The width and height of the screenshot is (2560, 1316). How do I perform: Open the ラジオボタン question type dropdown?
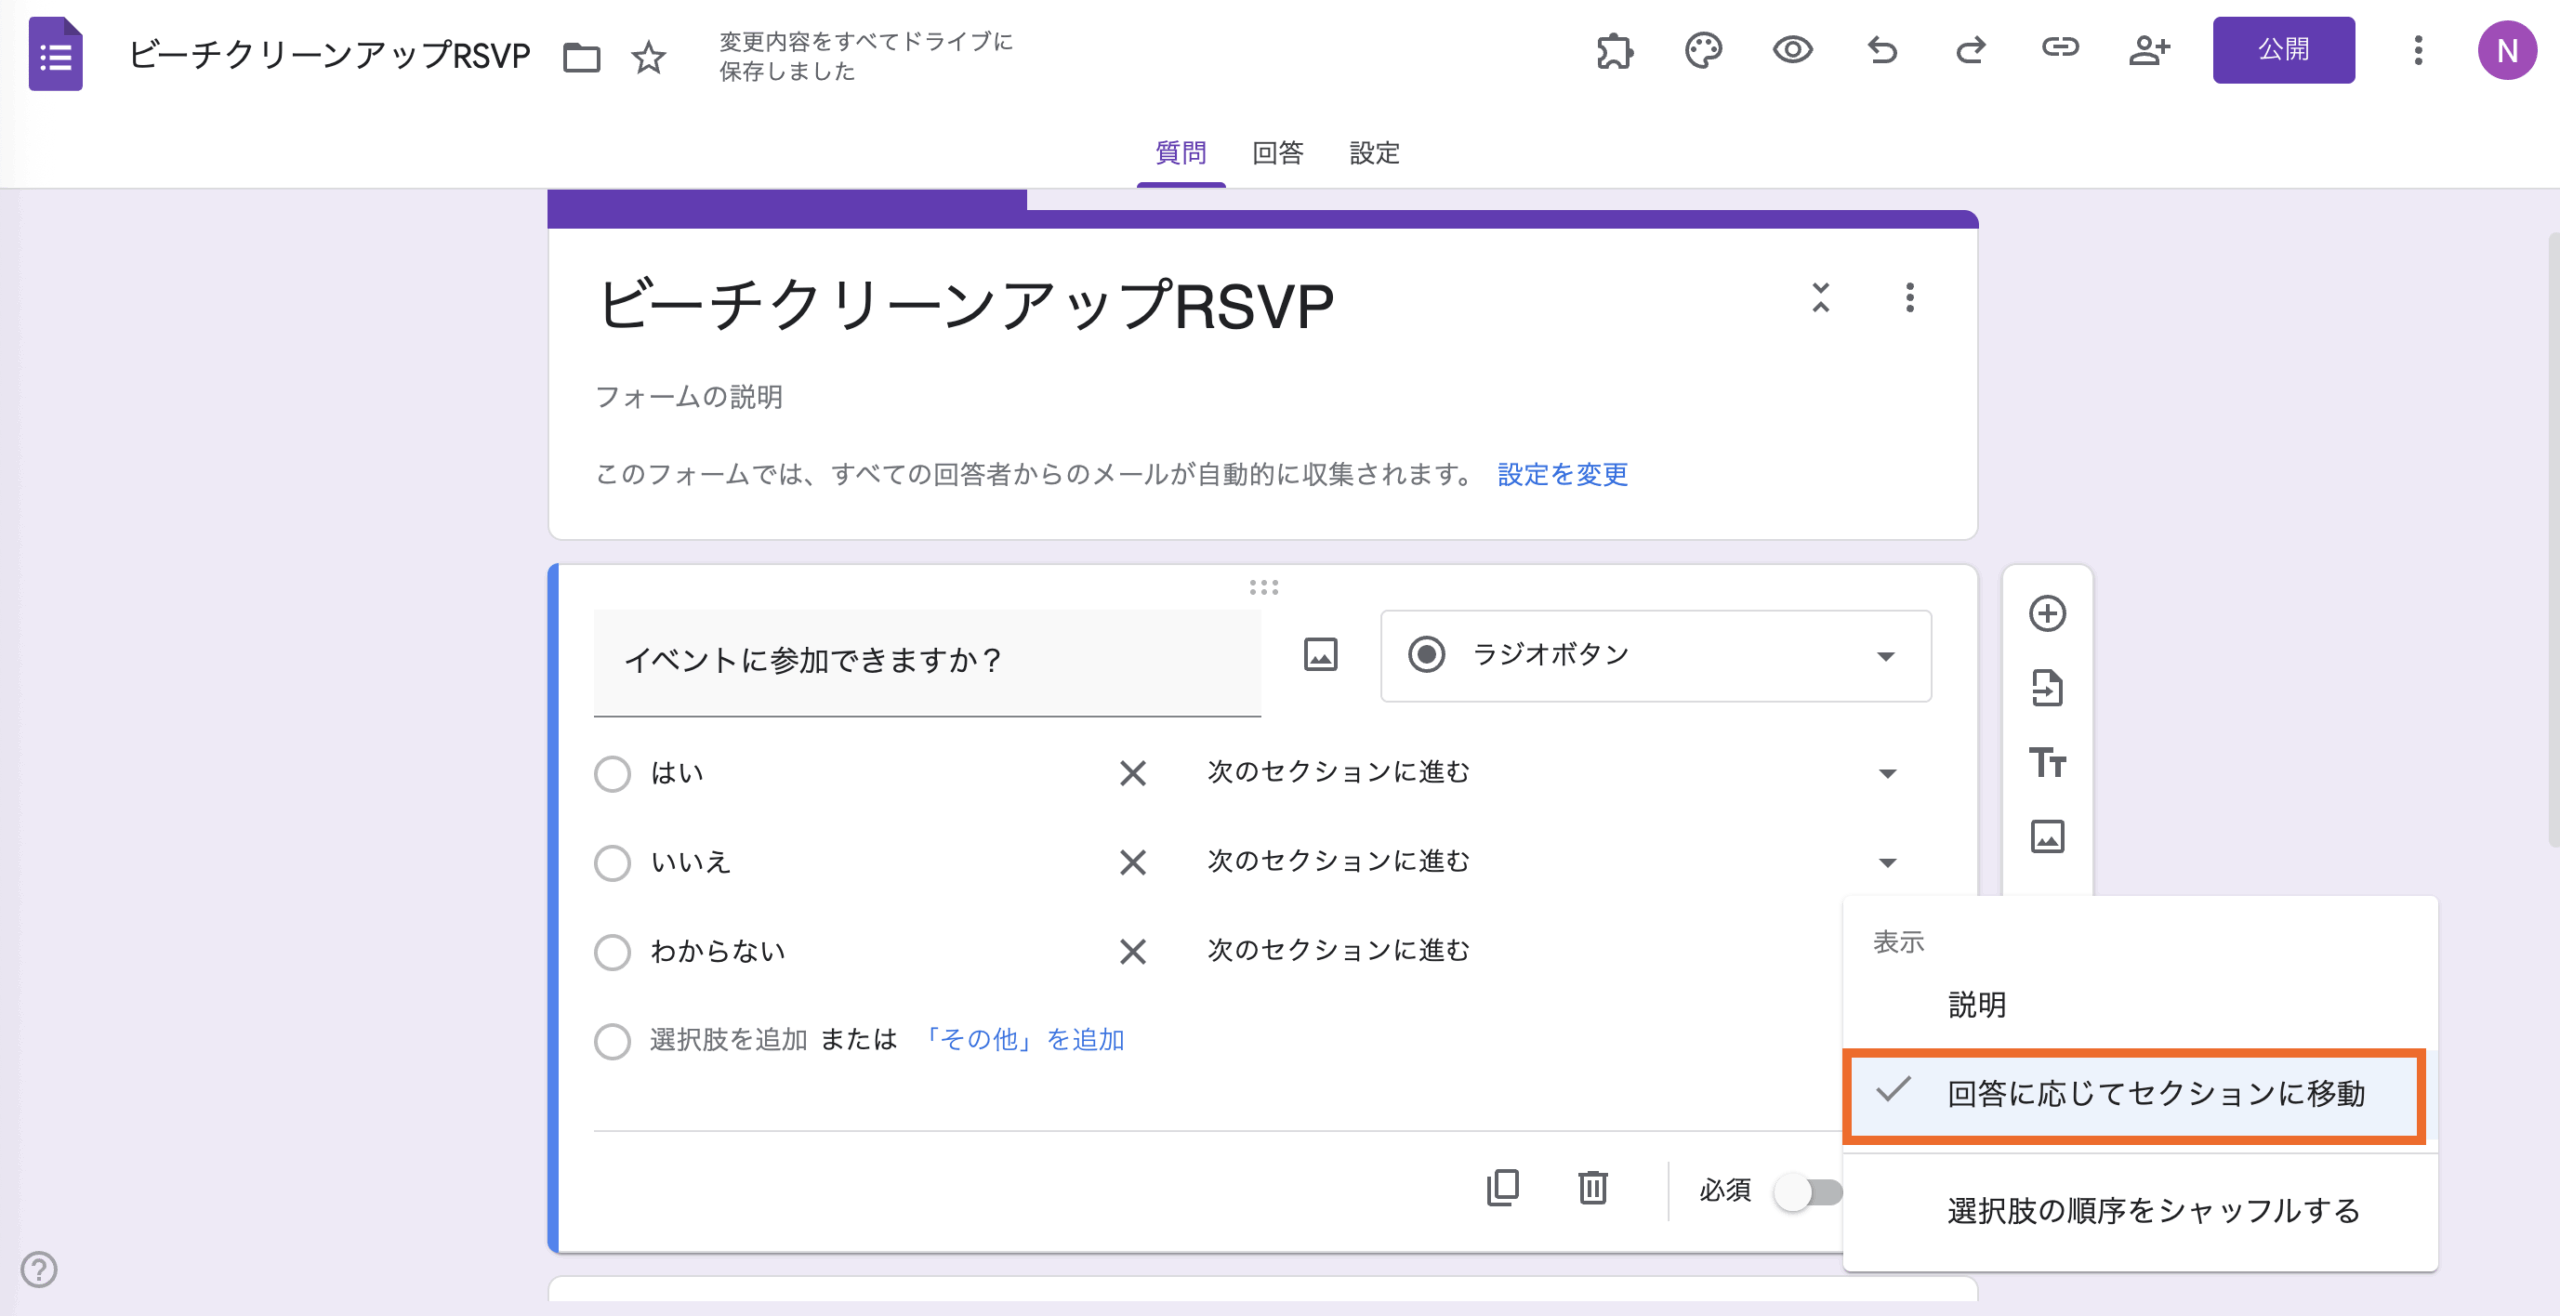[1655, 656]
